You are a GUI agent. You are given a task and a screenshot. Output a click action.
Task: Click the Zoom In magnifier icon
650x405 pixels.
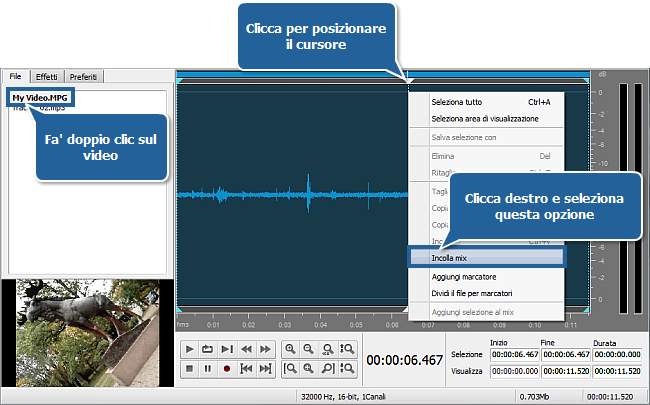tap(290, 349)
